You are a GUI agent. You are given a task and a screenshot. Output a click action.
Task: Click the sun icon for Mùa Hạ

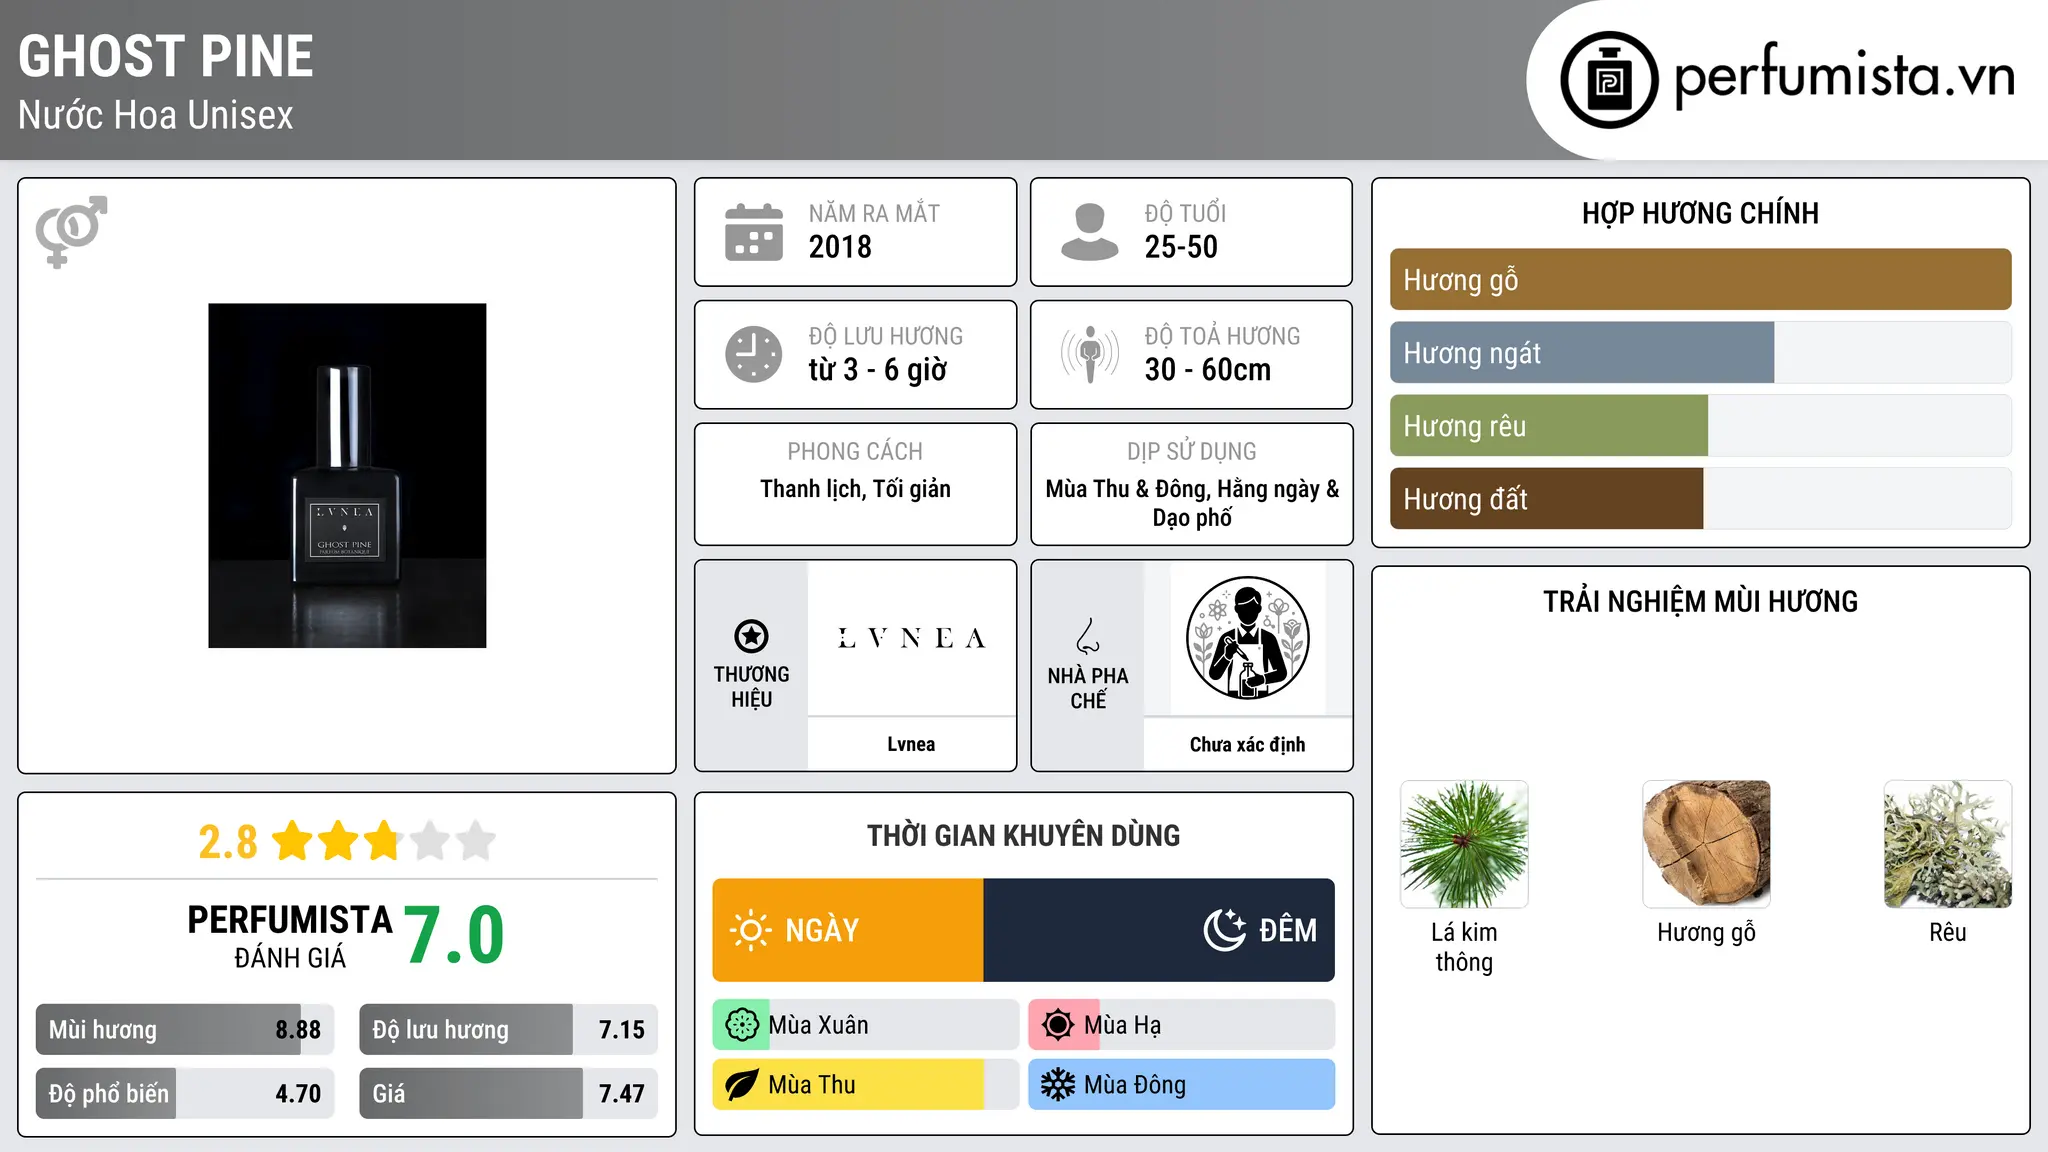(1058, 1025)
